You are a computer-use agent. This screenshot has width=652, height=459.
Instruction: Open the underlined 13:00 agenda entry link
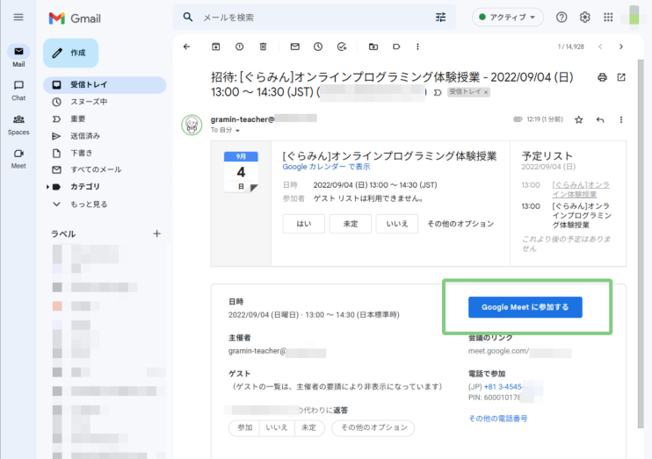click(x=580, y=190)
